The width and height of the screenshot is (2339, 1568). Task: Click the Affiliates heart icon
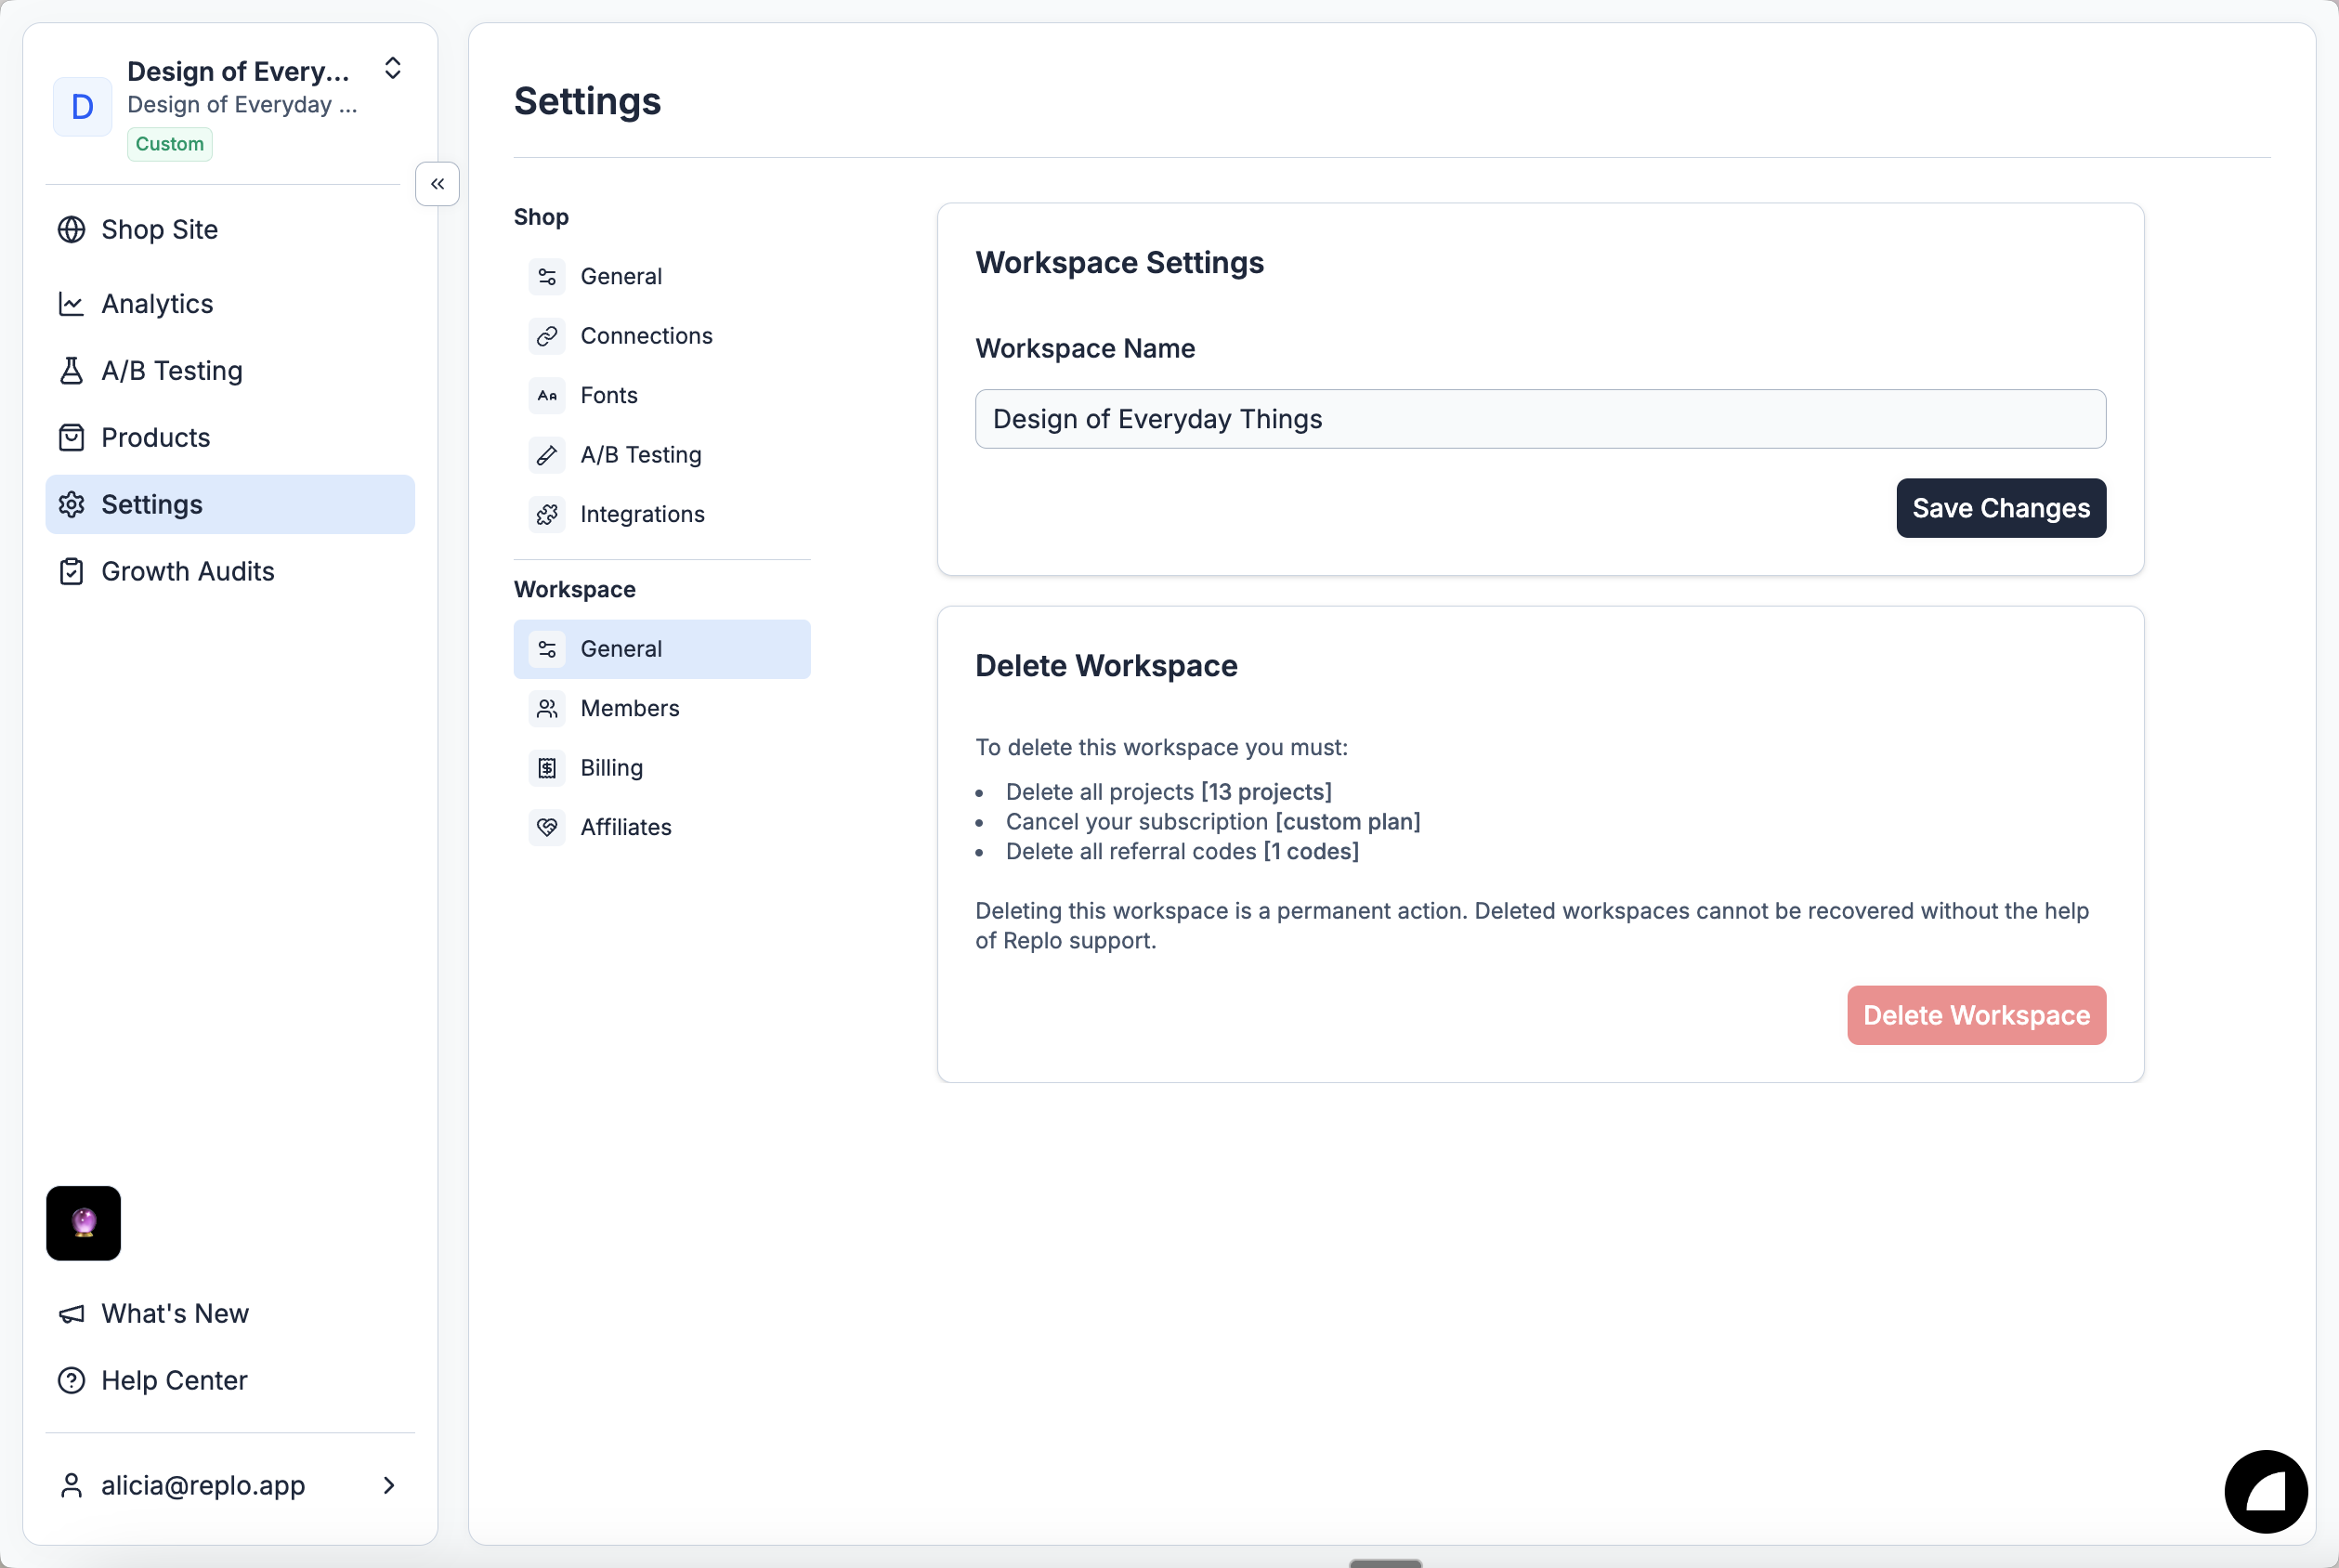point(547,827)
